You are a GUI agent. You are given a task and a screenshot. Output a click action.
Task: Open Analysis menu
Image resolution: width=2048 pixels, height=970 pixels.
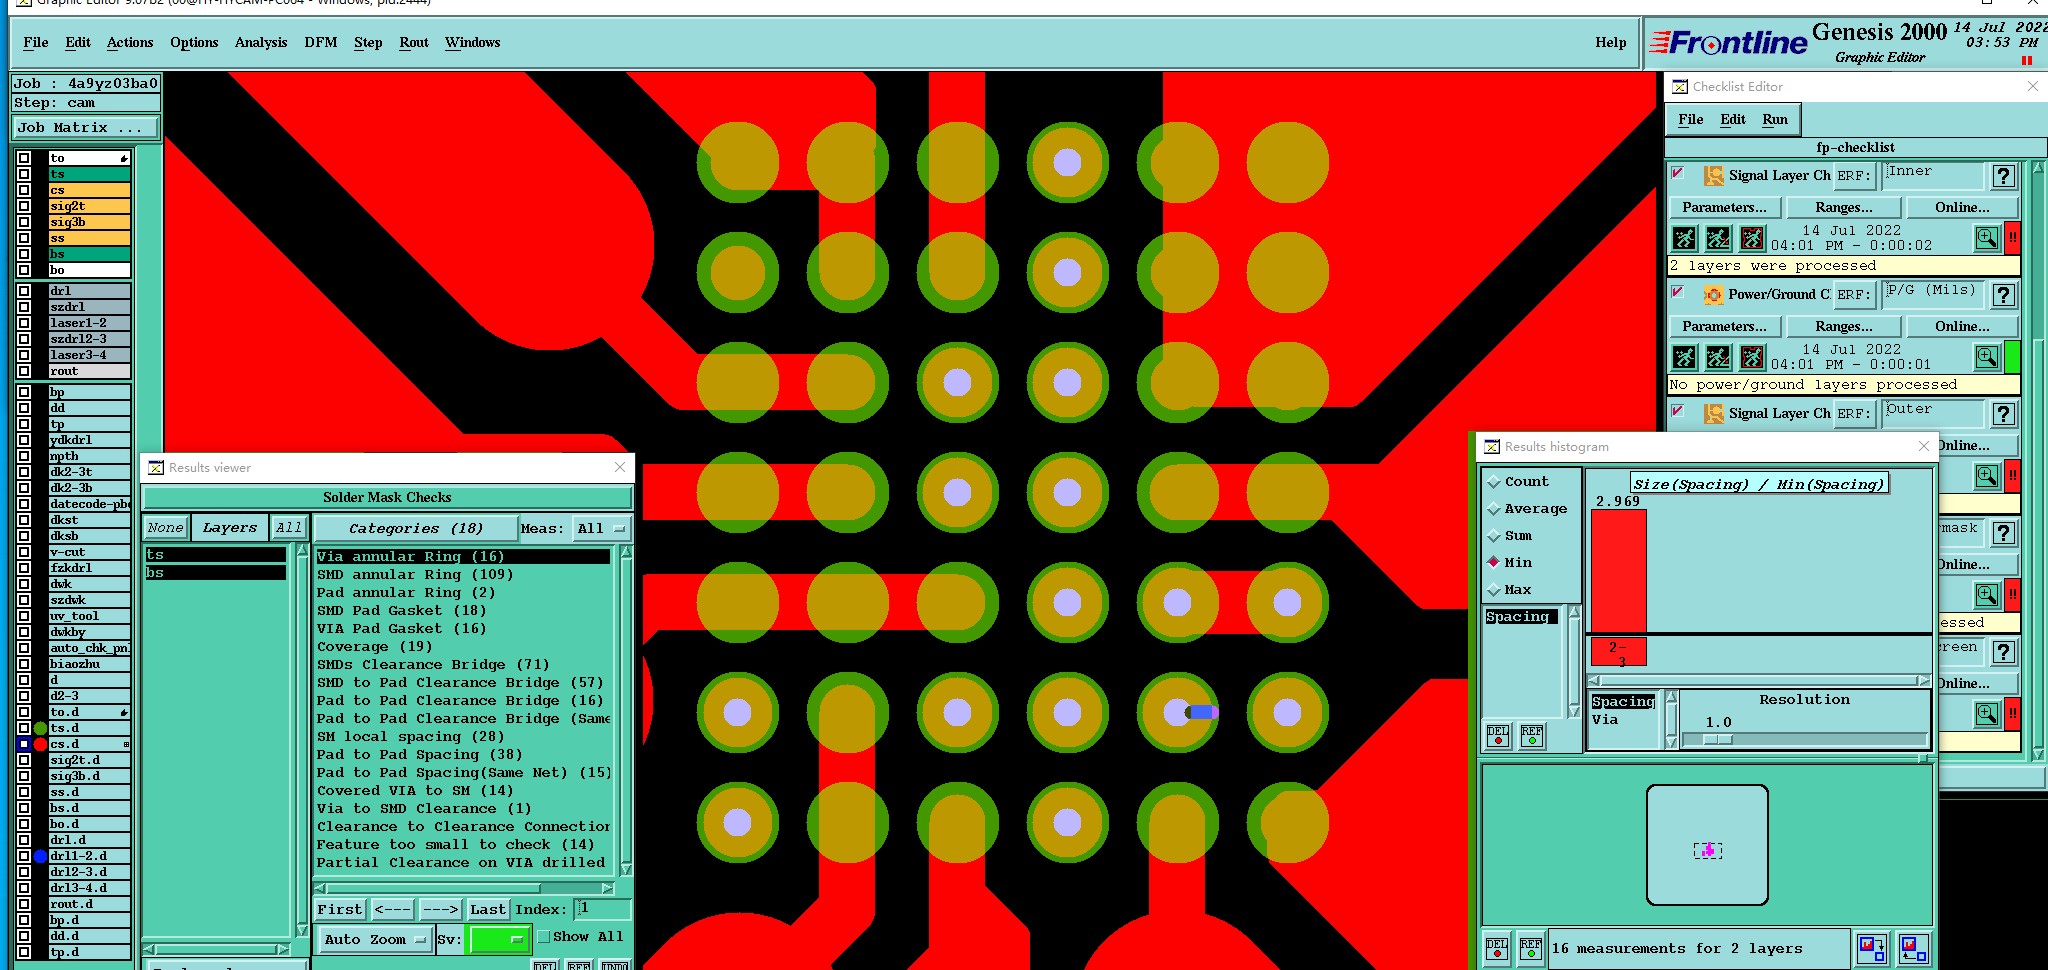tap(261, 42)
